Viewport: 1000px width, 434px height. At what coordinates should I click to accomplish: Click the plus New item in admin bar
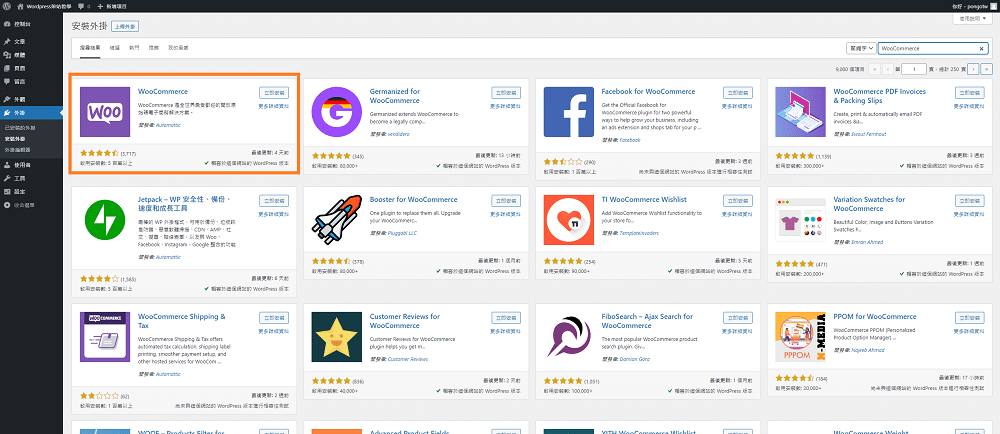113,6
